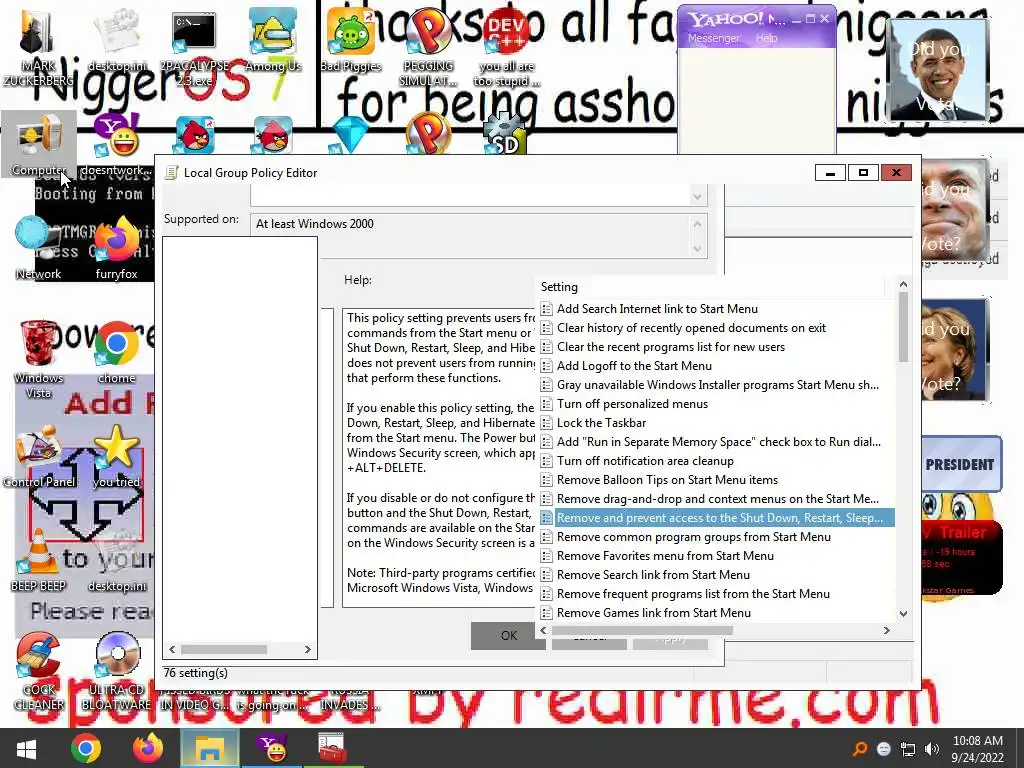Click the taskbar clock showing 10:08 AM
Viewport: 1024px width, 768px height.
977,749
